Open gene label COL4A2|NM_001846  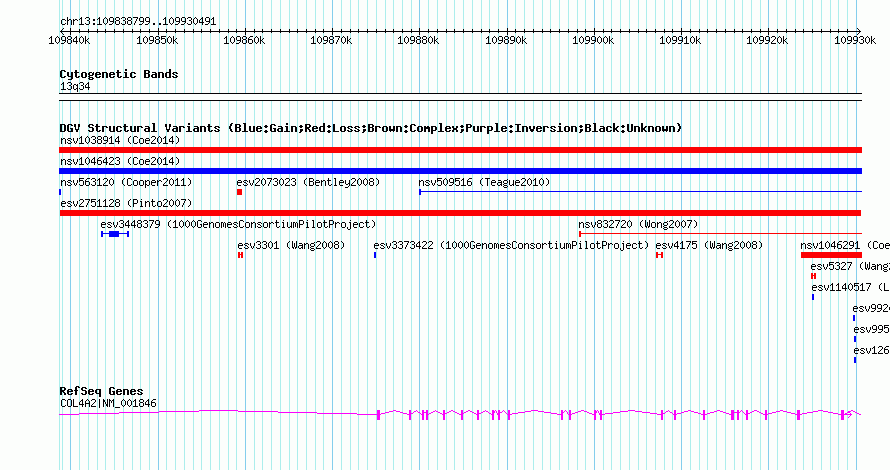[108, 404]
